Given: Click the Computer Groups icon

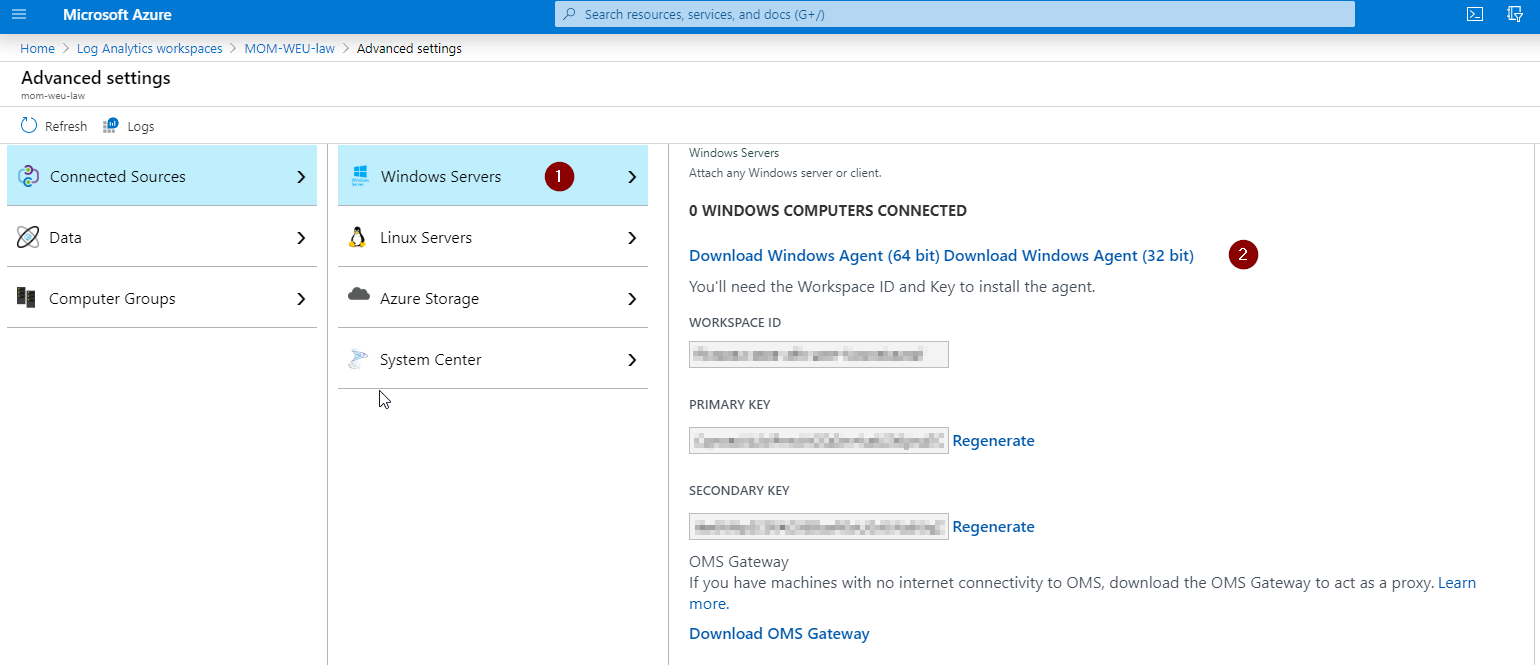Looking at the screenshot, I should tap(27, 298).
